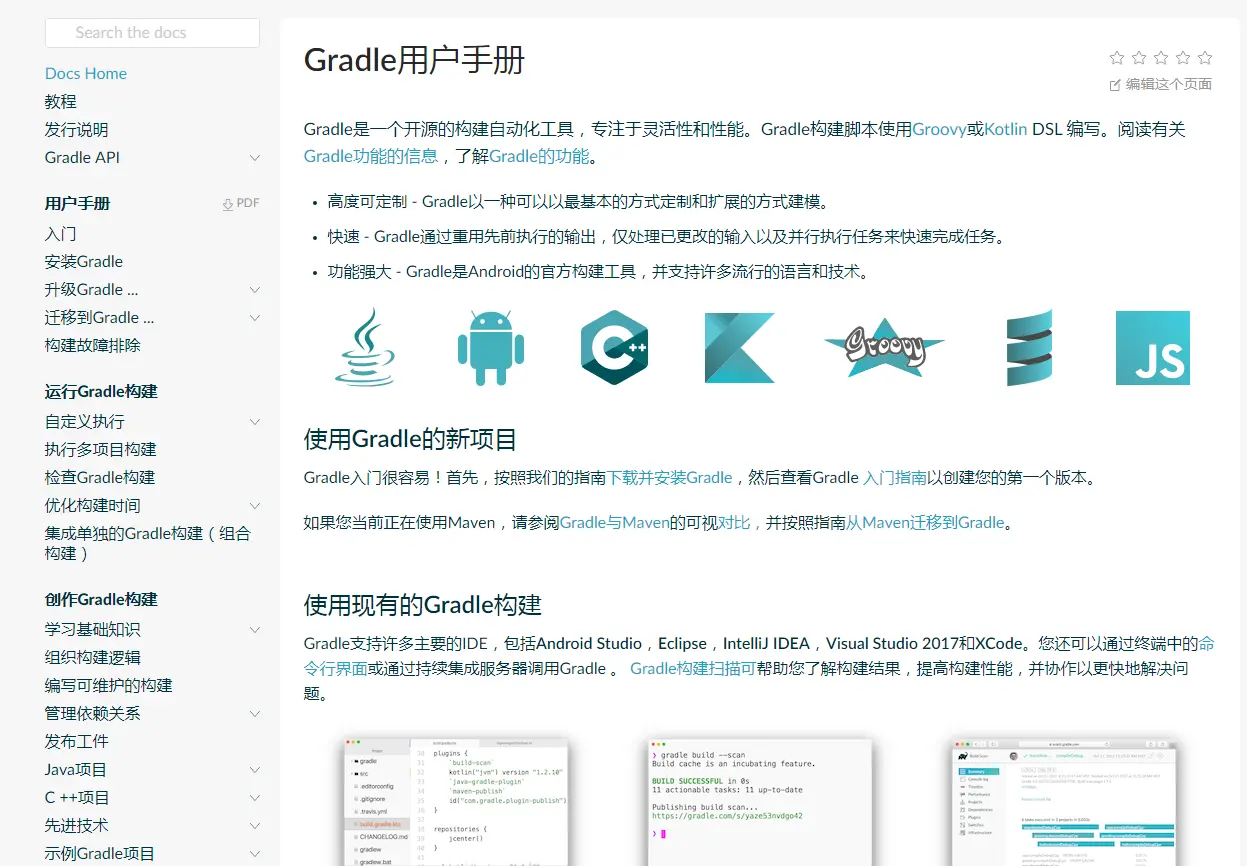Expand the 迁移到Gradle sidebar item
Image resolution: width=1247 pixels, height=866 pixels.
(254, 318)
